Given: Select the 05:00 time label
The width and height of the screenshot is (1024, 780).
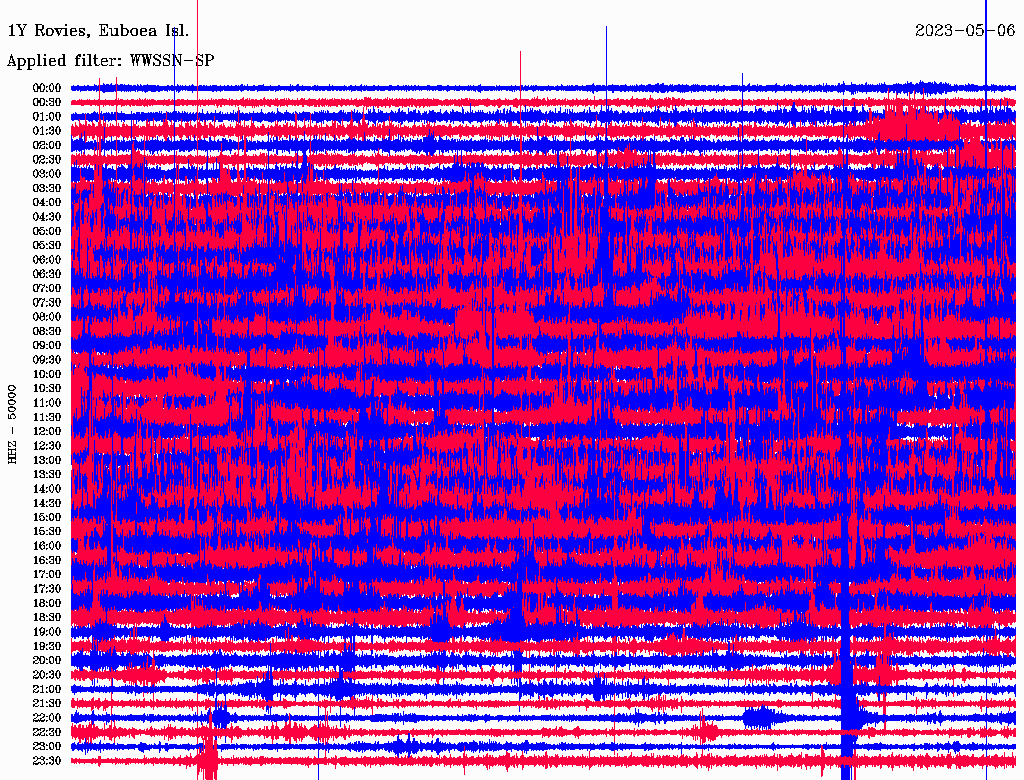Looking at the screenshot, I should (x=47, y=231).
